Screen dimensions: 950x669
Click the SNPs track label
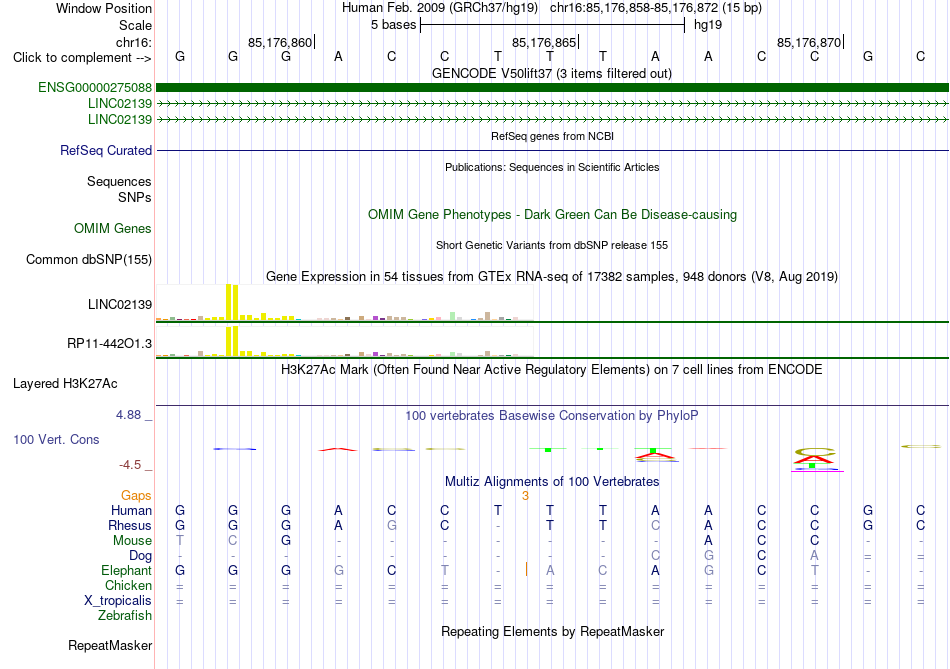click(x=135, y=198)
